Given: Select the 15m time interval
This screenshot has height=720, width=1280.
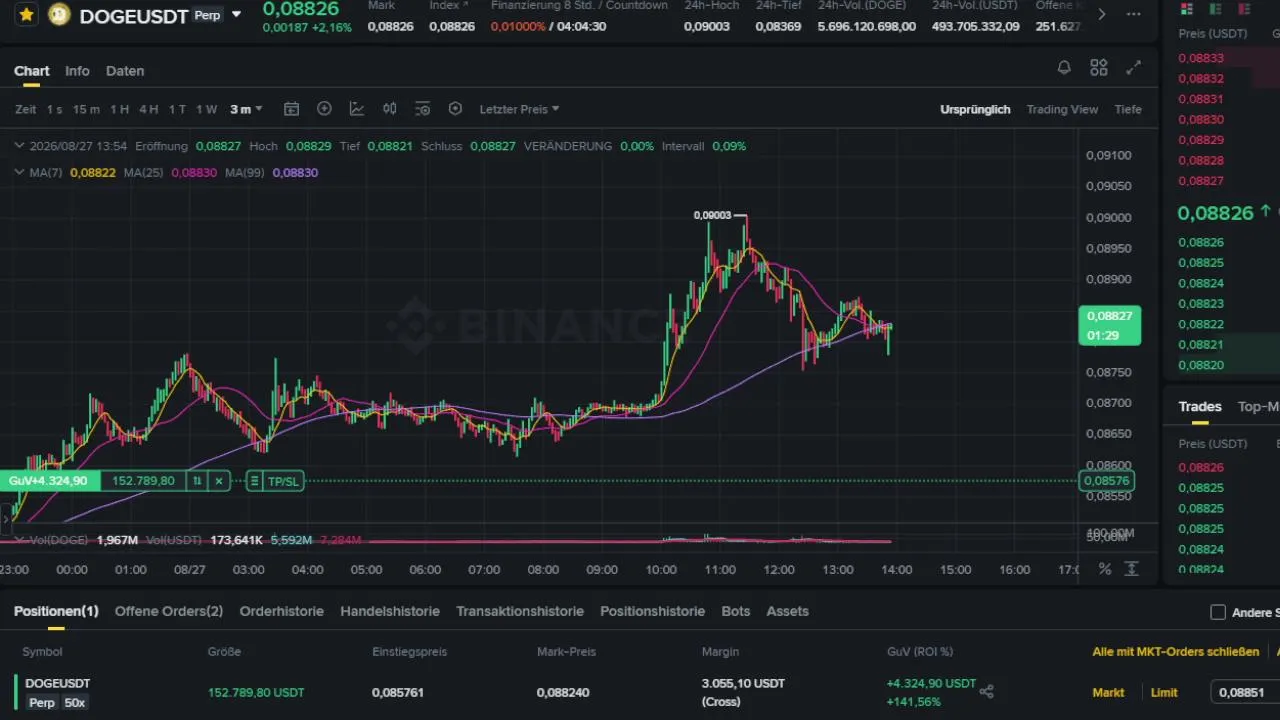Looking at the screenshot, I should pos(86,109).
